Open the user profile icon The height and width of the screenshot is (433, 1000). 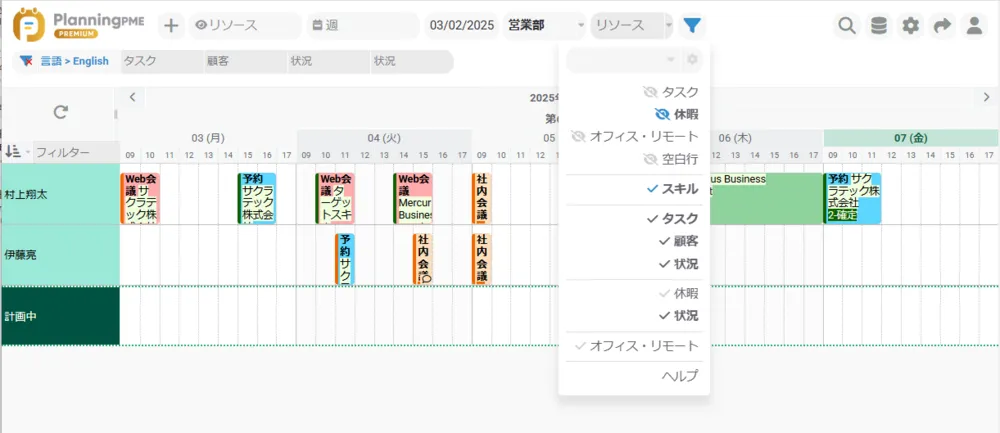(x=974, y=26)
